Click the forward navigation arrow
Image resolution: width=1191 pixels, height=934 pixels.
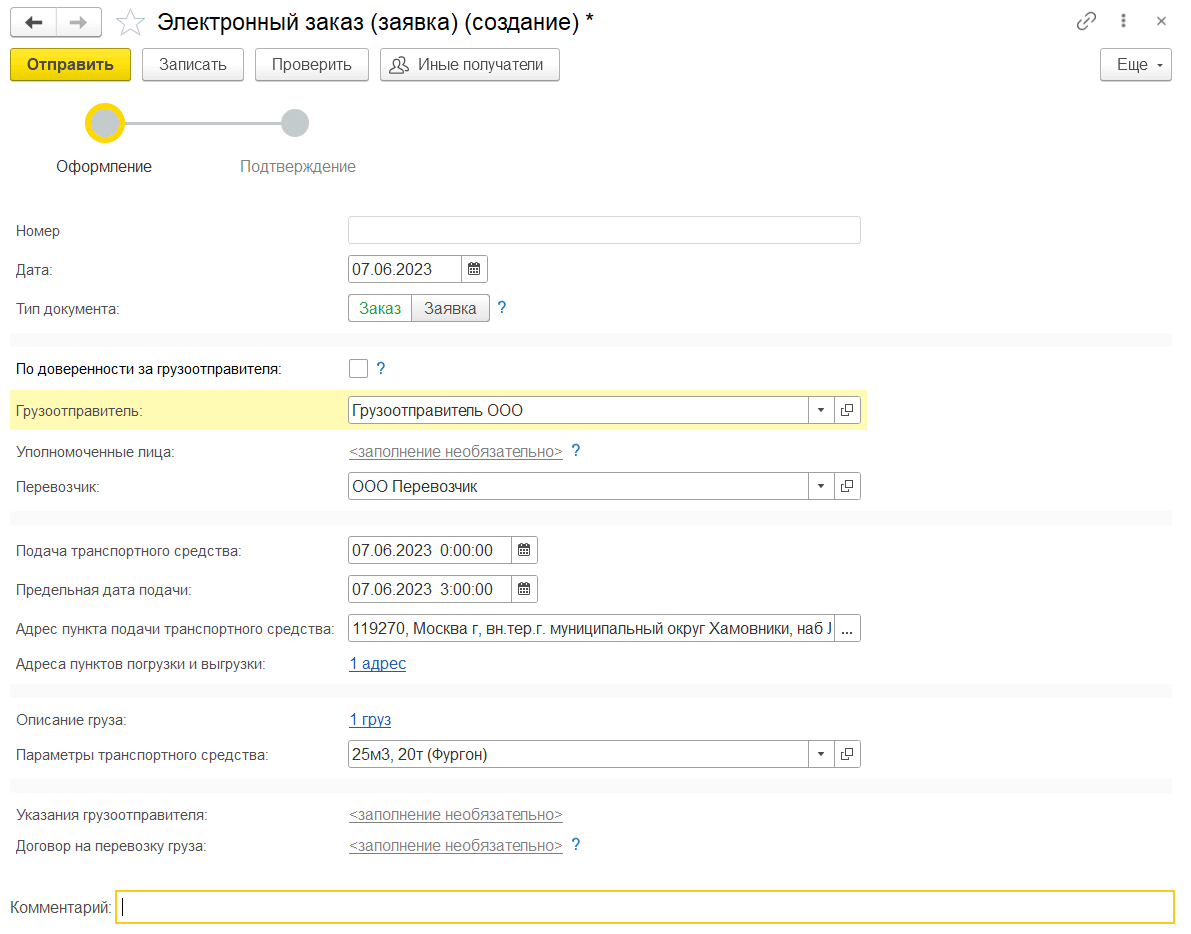[78, 22]
